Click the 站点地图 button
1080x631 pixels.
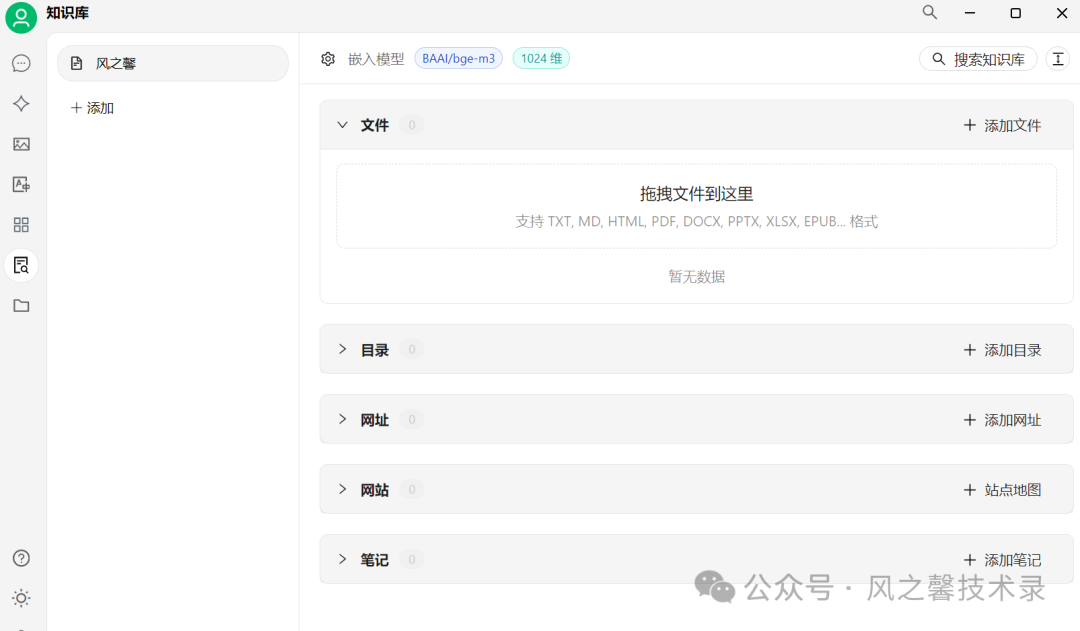pos(1002,490)
